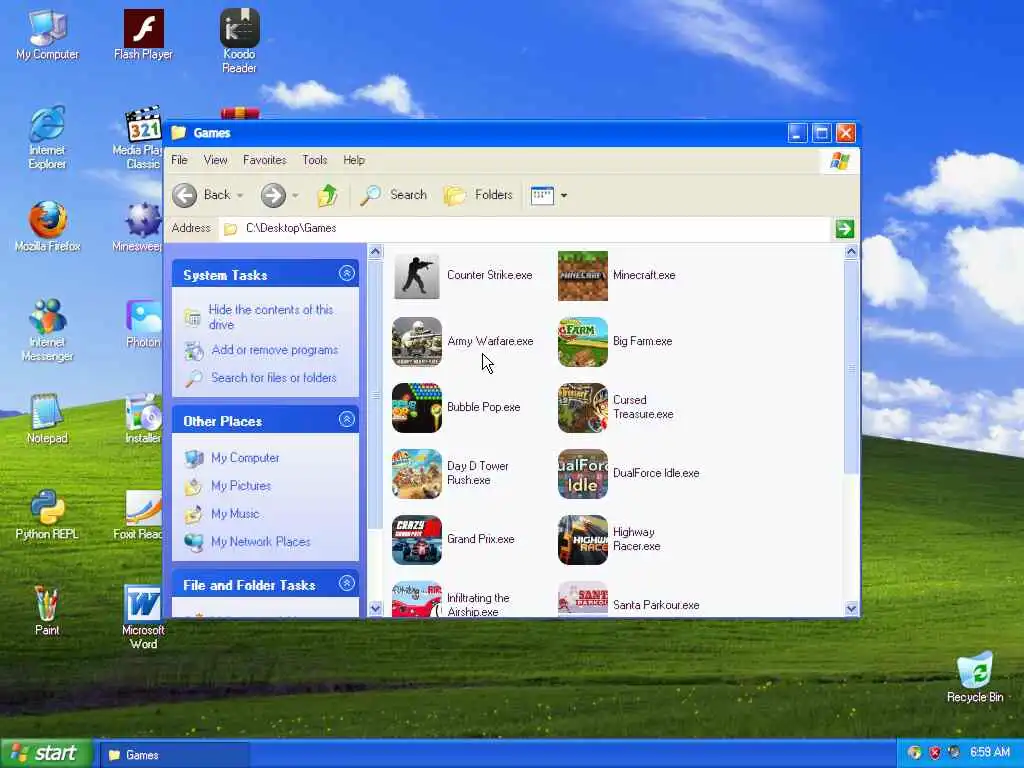Open My Music link
This screenshot has height=768, width=1024.
coord(235,514)
